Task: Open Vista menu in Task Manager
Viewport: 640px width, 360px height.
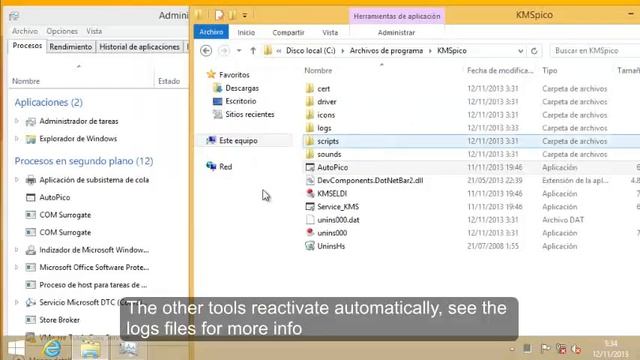Action: coord(94,31)
